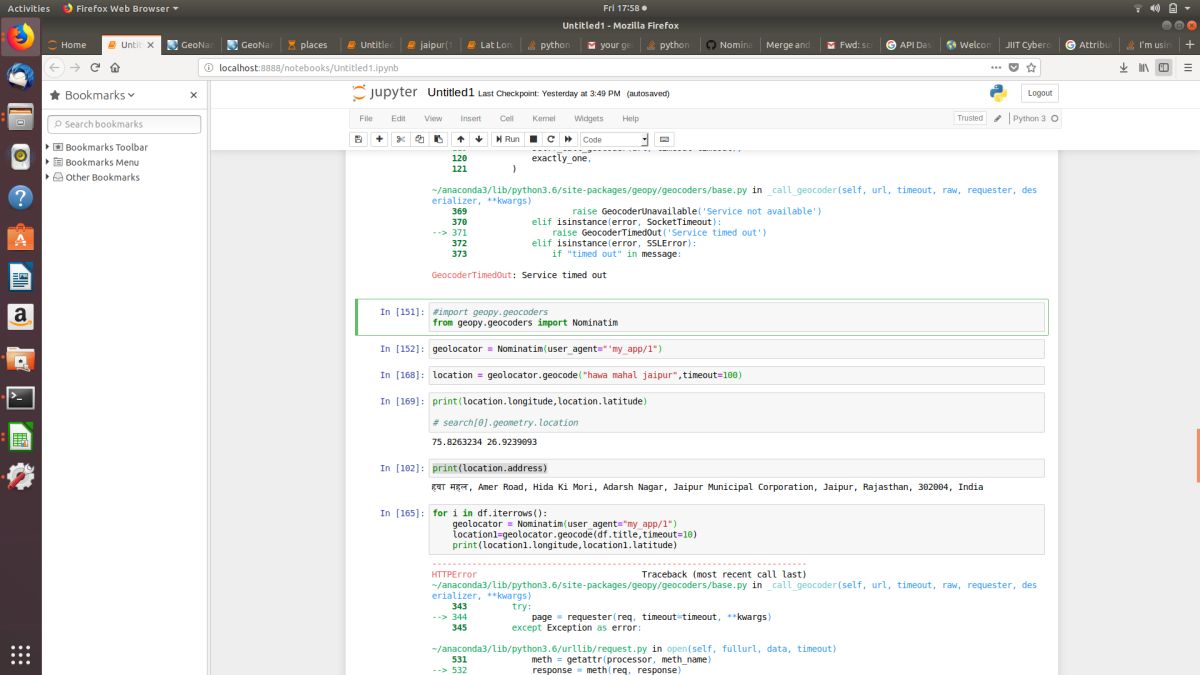Open the notebook Edit menu

[x=398, y=118]
